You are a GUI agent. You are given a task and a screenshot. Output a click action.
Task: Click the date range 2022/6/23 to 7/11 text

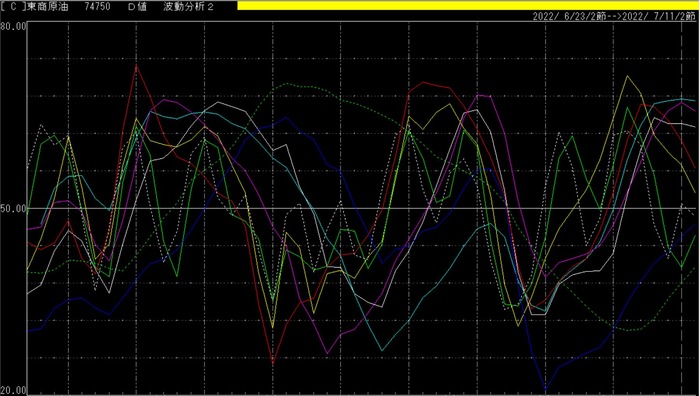pyautogui.click(x=614, y=17)
